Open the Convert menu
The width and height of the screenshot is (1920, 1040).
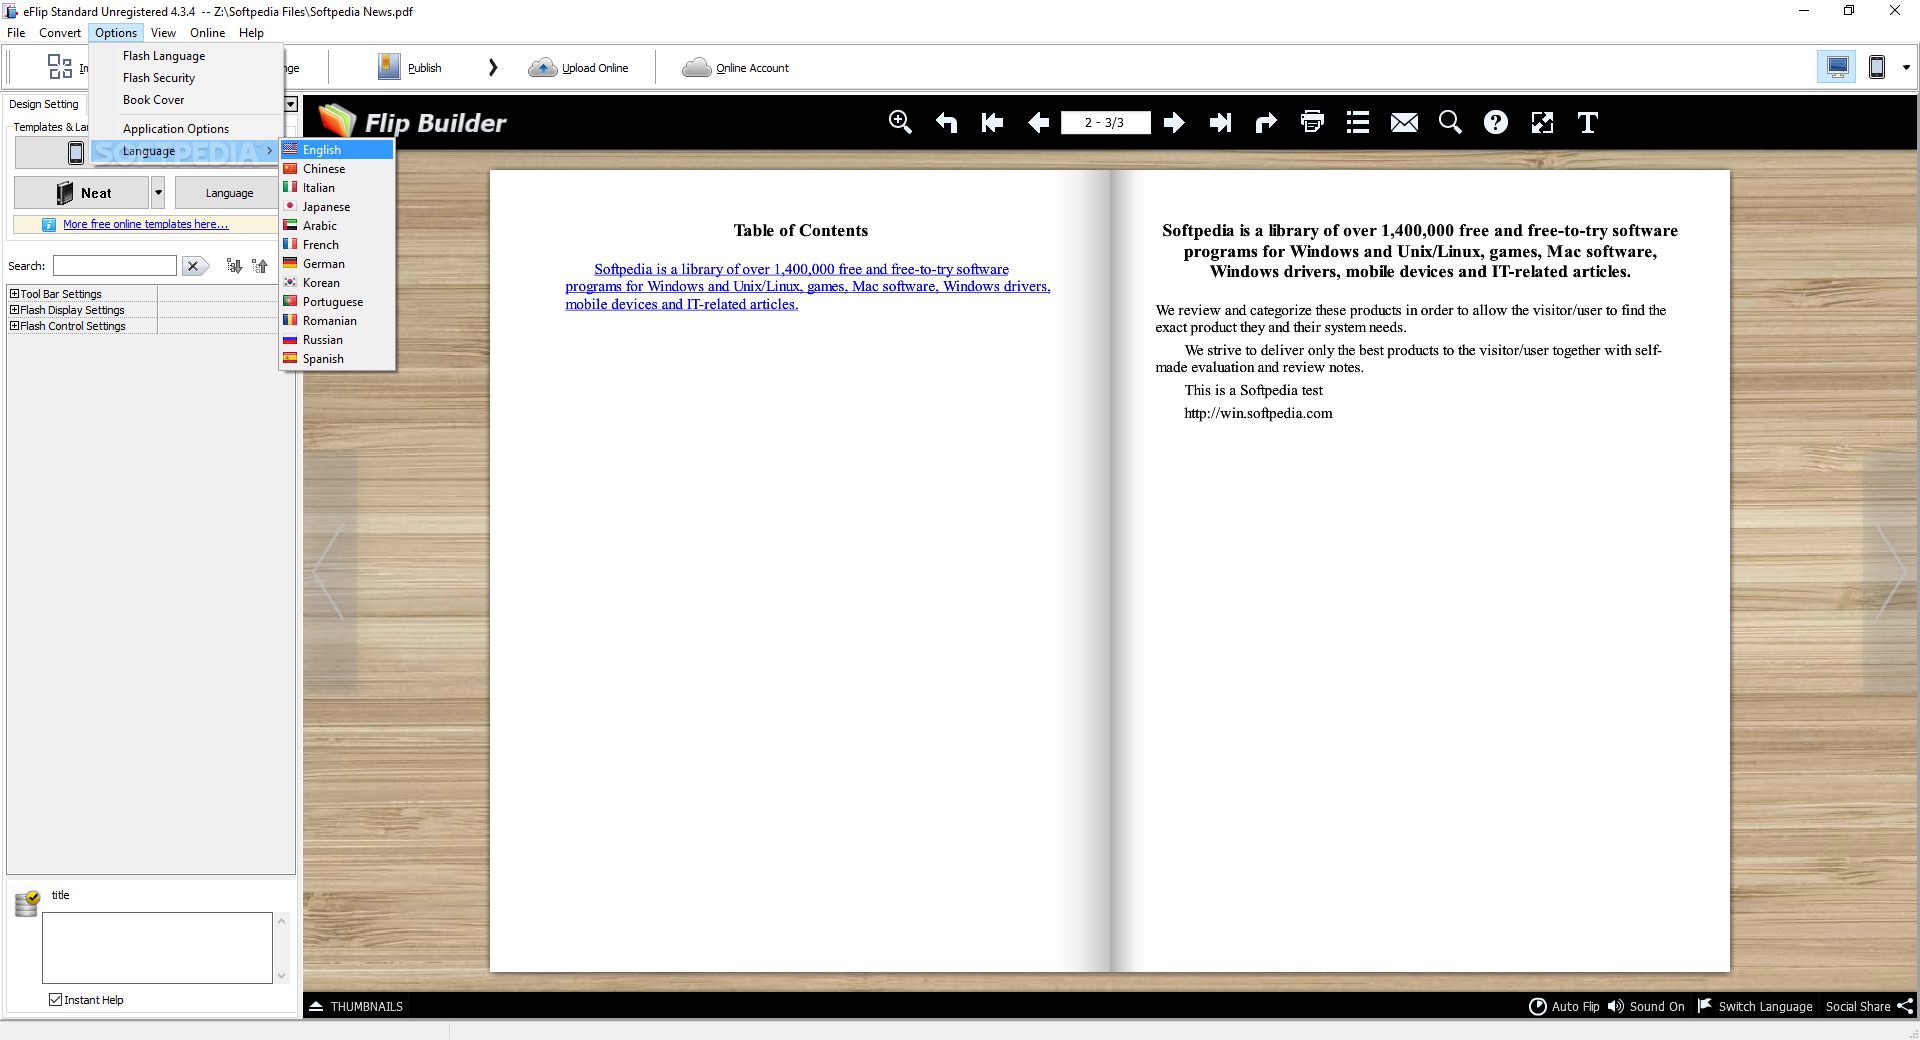tap(60, 33)
